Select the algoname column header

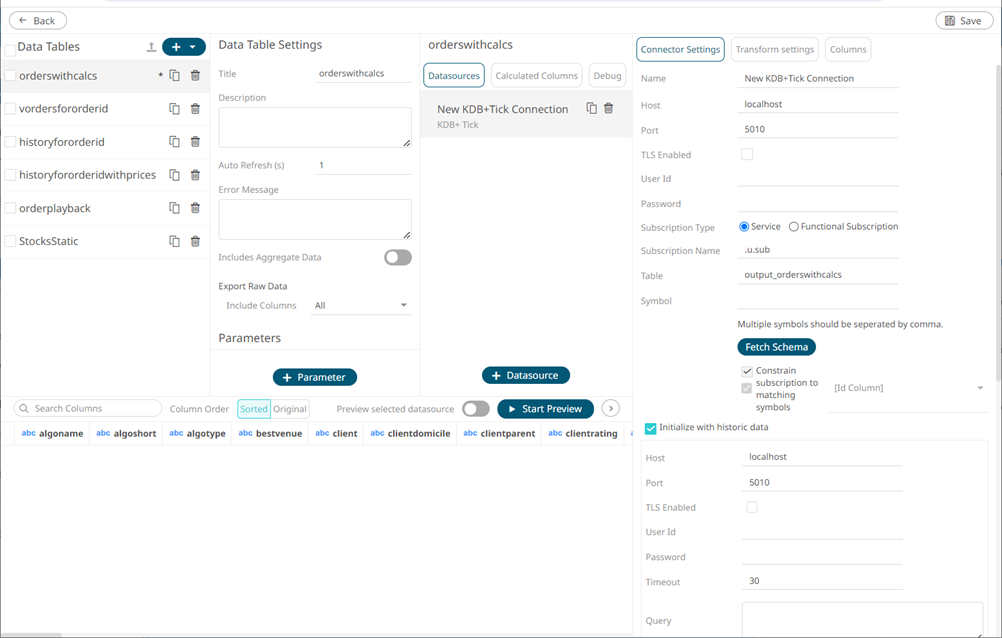pyautogui.click(x=52, y=433)
